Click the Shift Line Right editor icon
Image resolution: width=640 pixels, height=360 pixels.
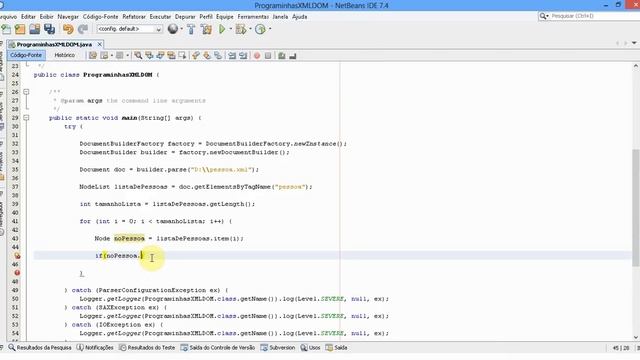click(243, 56)
